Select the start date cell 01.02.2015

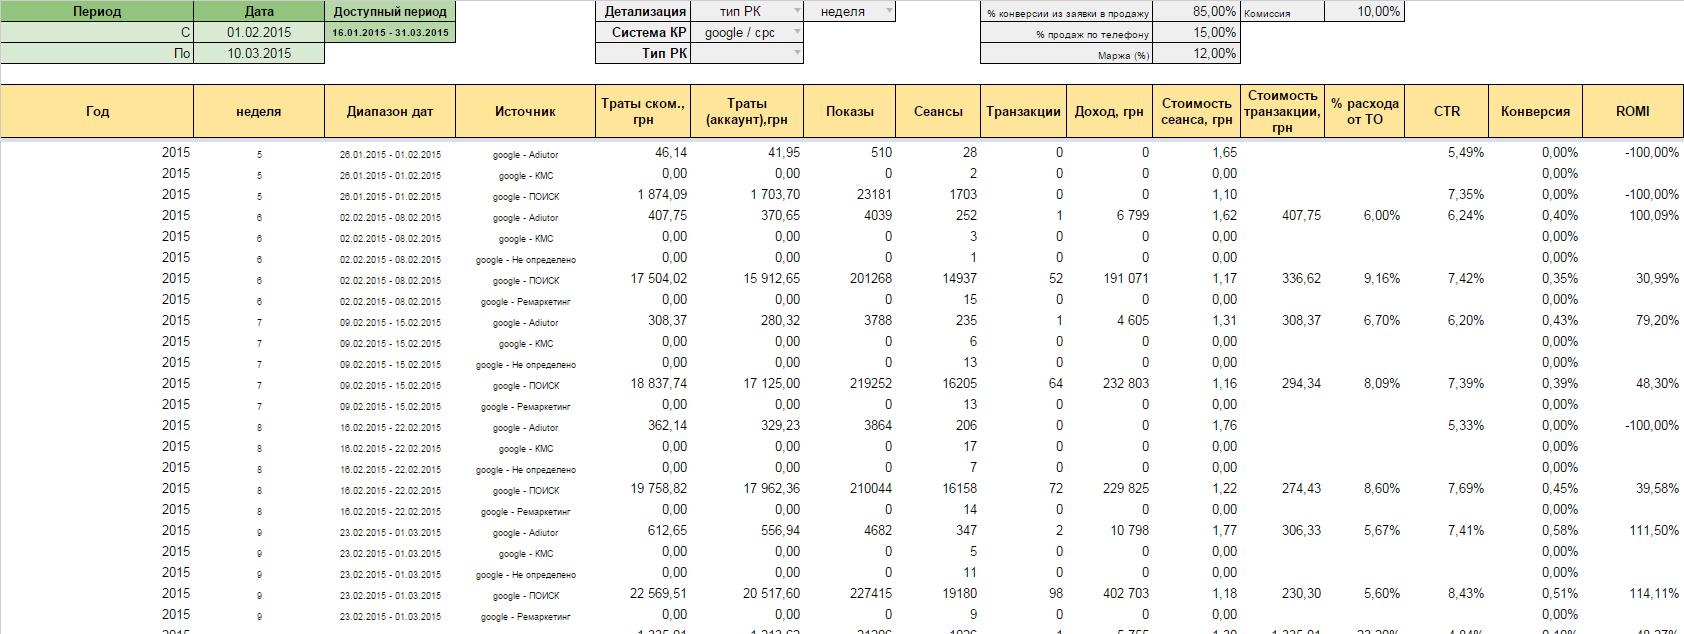pos(259,32)
